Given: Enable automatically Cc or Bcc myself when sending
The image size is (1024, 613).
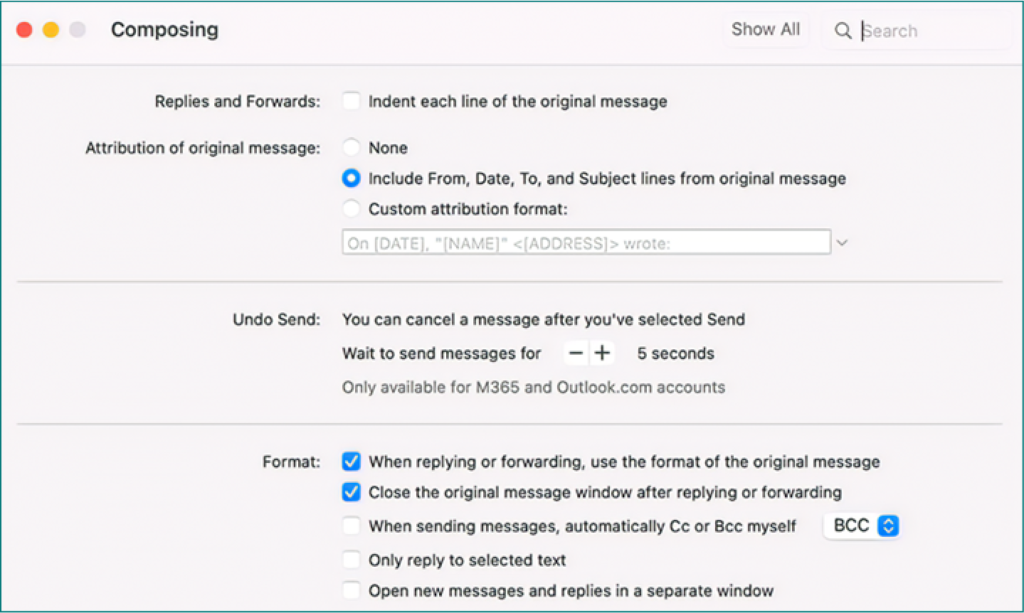Looking at the screenshot, I should pyautogui.click(x=351, y=524).
